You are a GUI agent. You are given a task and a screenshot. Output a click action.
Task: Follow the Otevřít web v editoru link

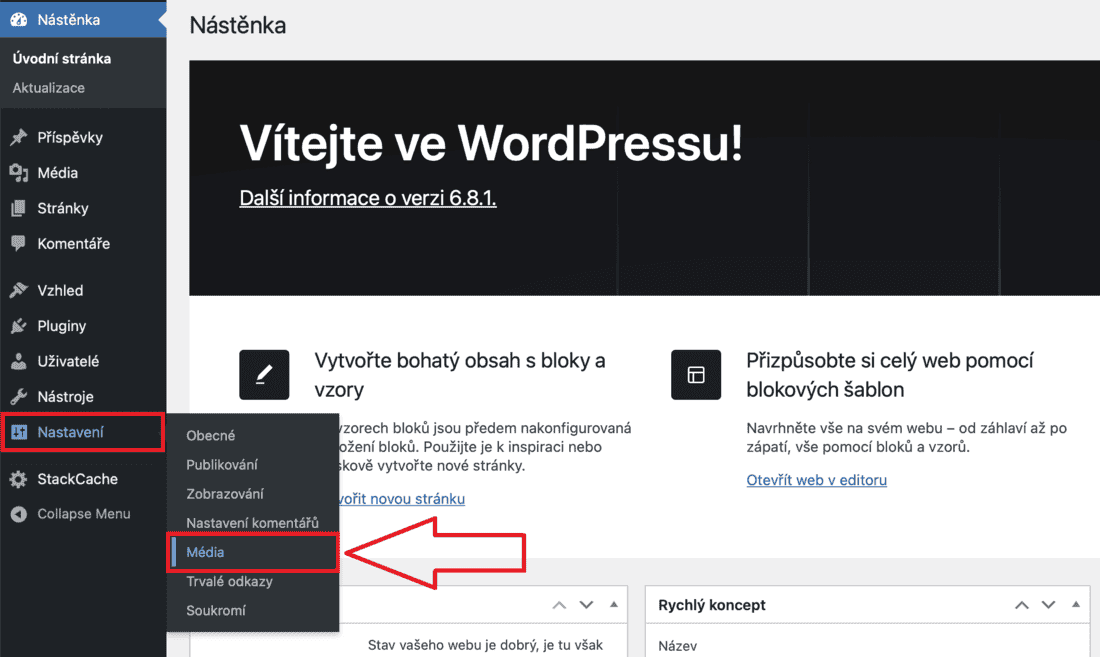817,480
